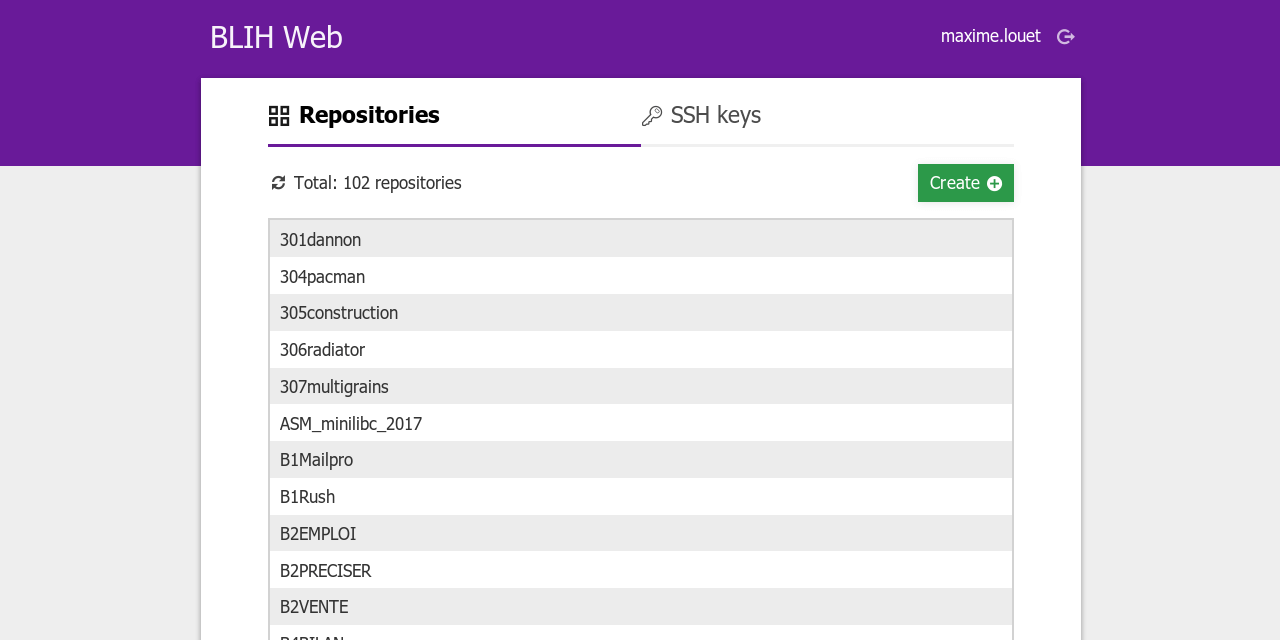Select the B1Rush repository row
Viewport: 1280px width, 640px height.
coord(640,497)
